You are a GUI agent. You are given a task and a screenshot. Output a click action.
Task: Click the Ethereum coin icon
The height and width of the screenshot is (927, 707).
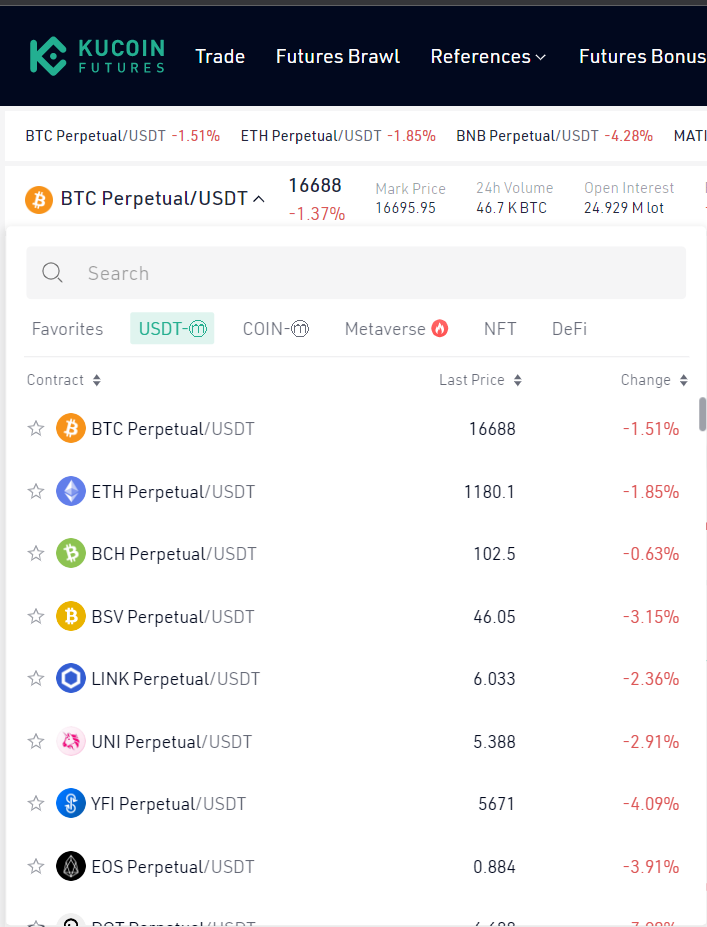71,491
